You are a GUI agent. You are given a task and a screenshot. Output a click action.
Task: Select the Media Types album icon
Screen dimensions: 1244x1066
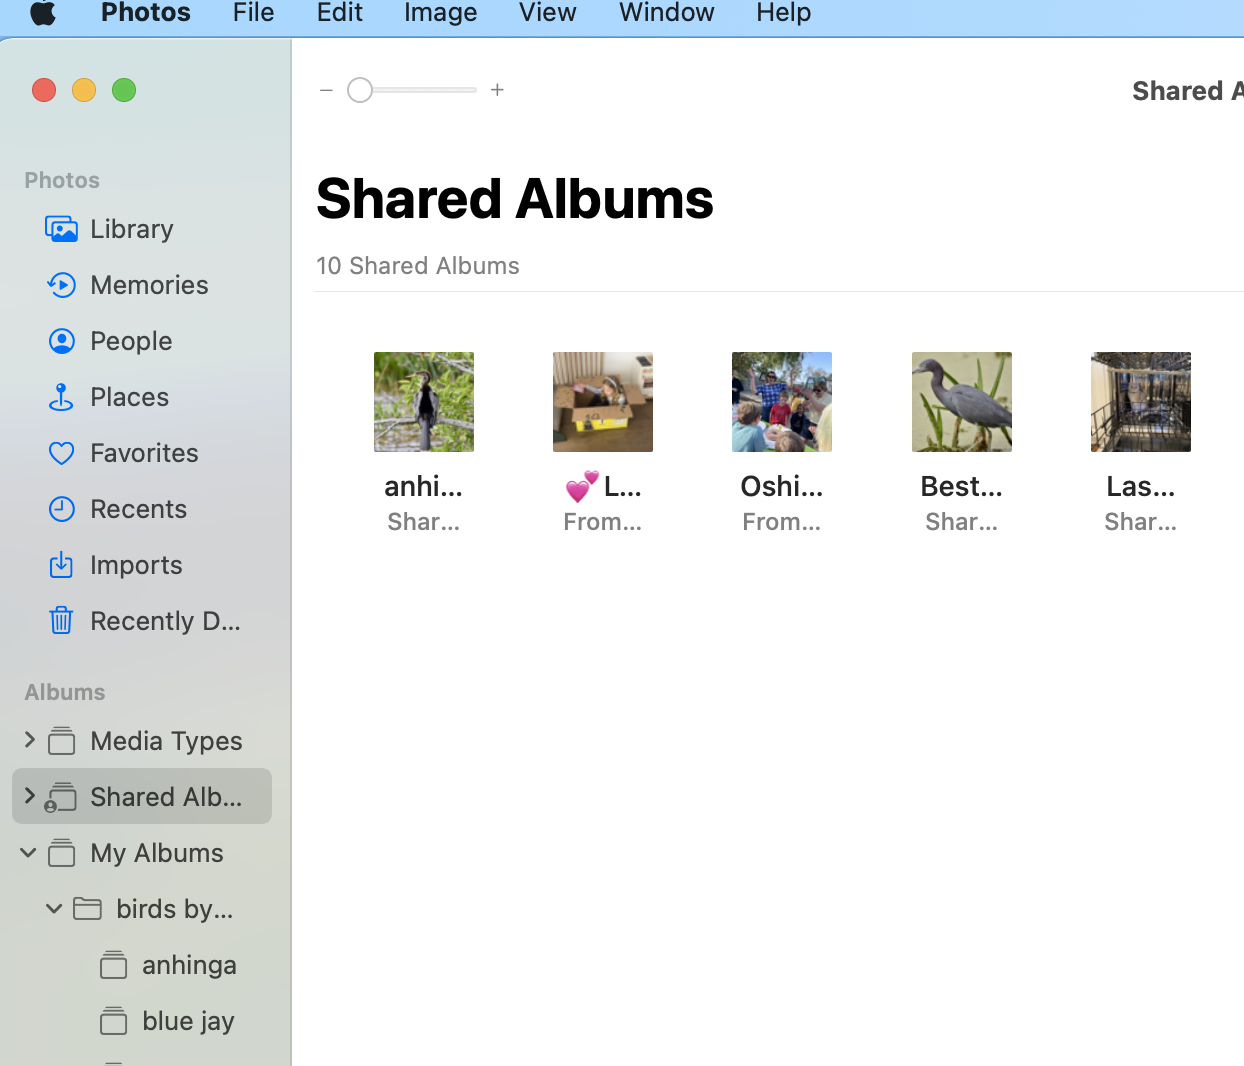tap(62, 741)
